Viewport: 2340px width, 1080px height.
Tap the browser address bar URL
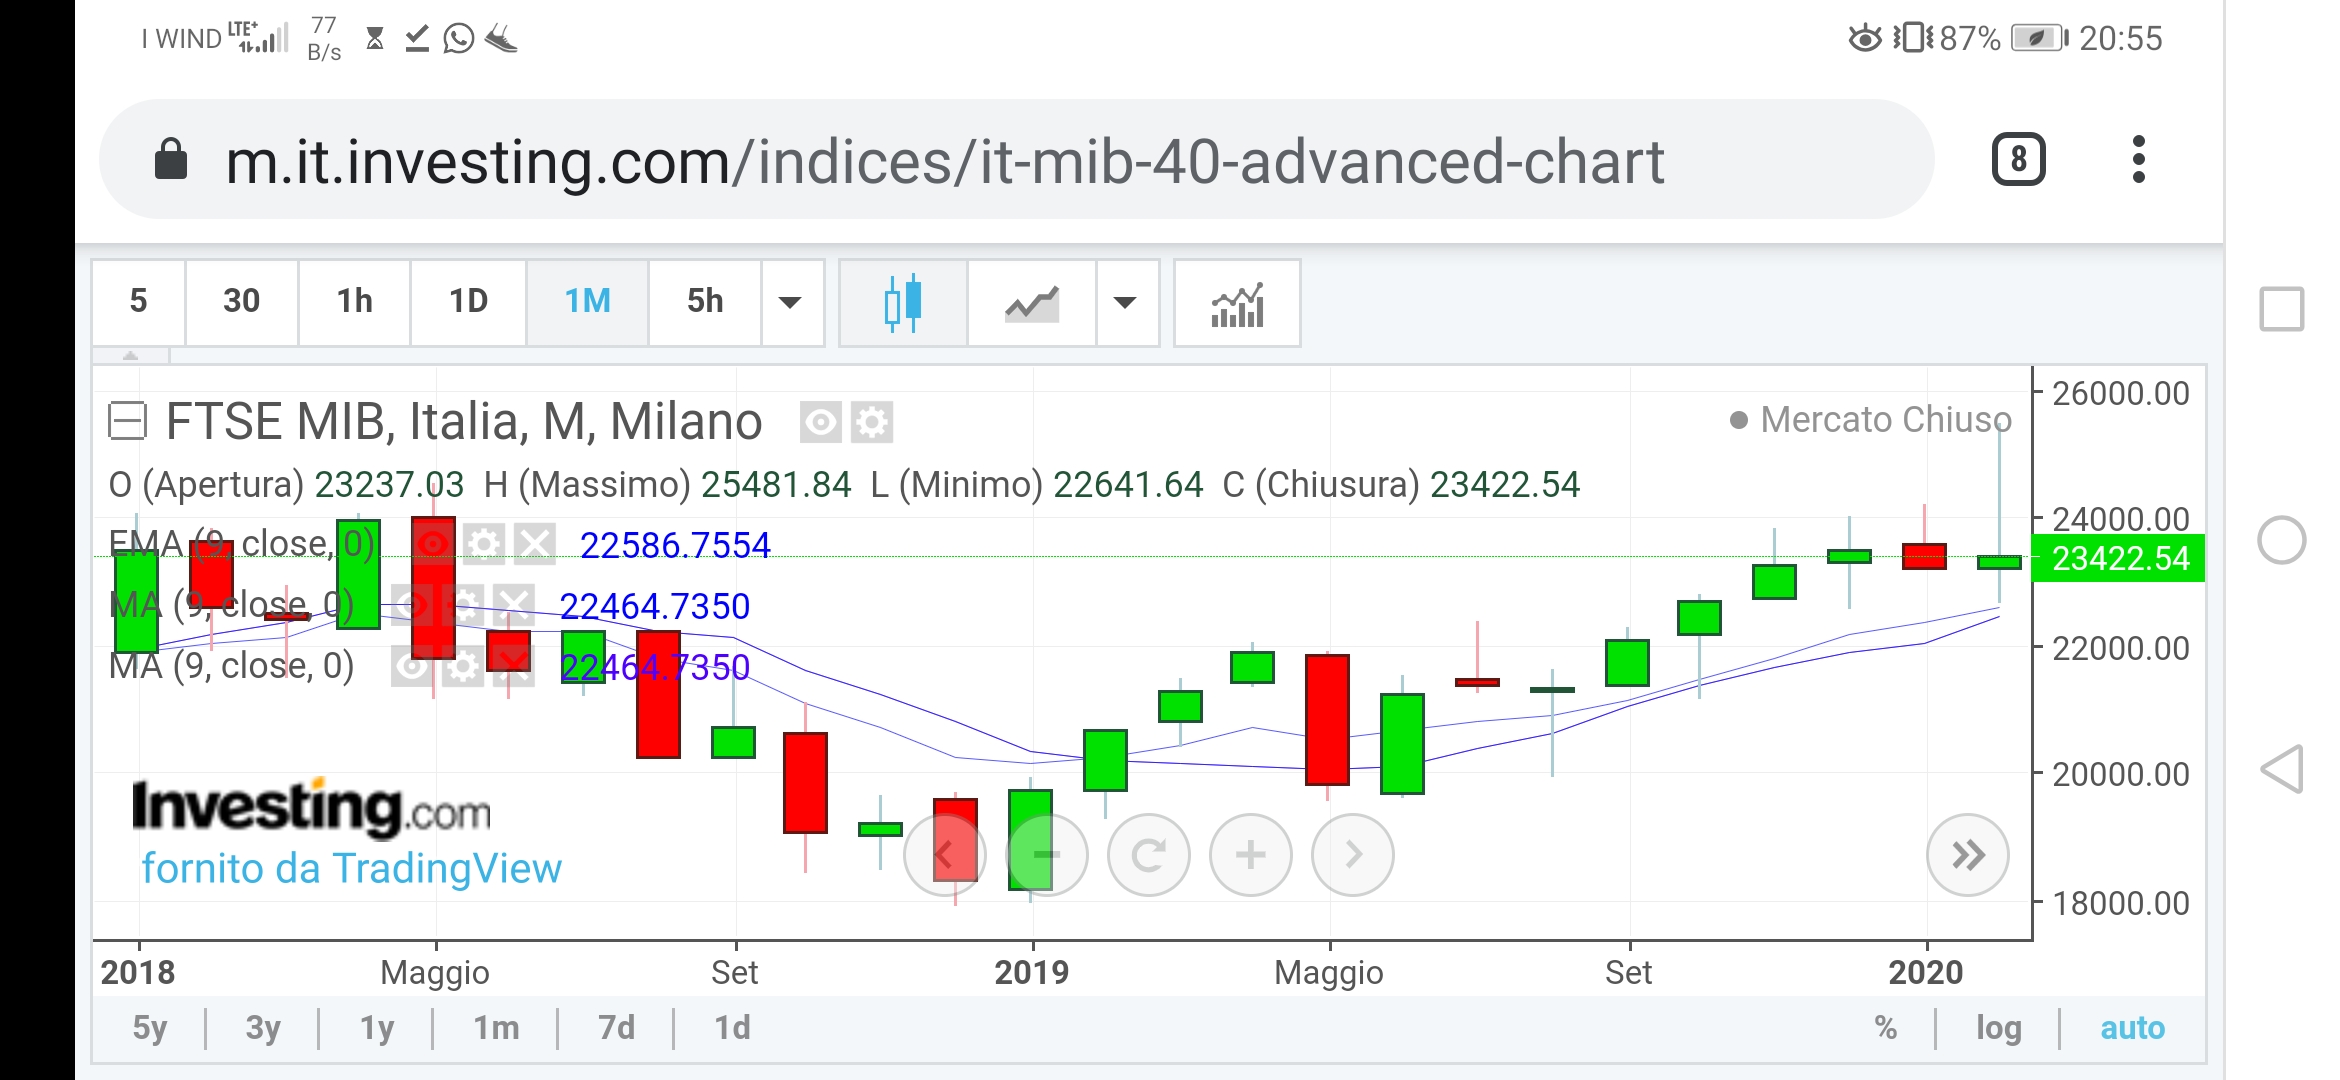pos(944,161)
